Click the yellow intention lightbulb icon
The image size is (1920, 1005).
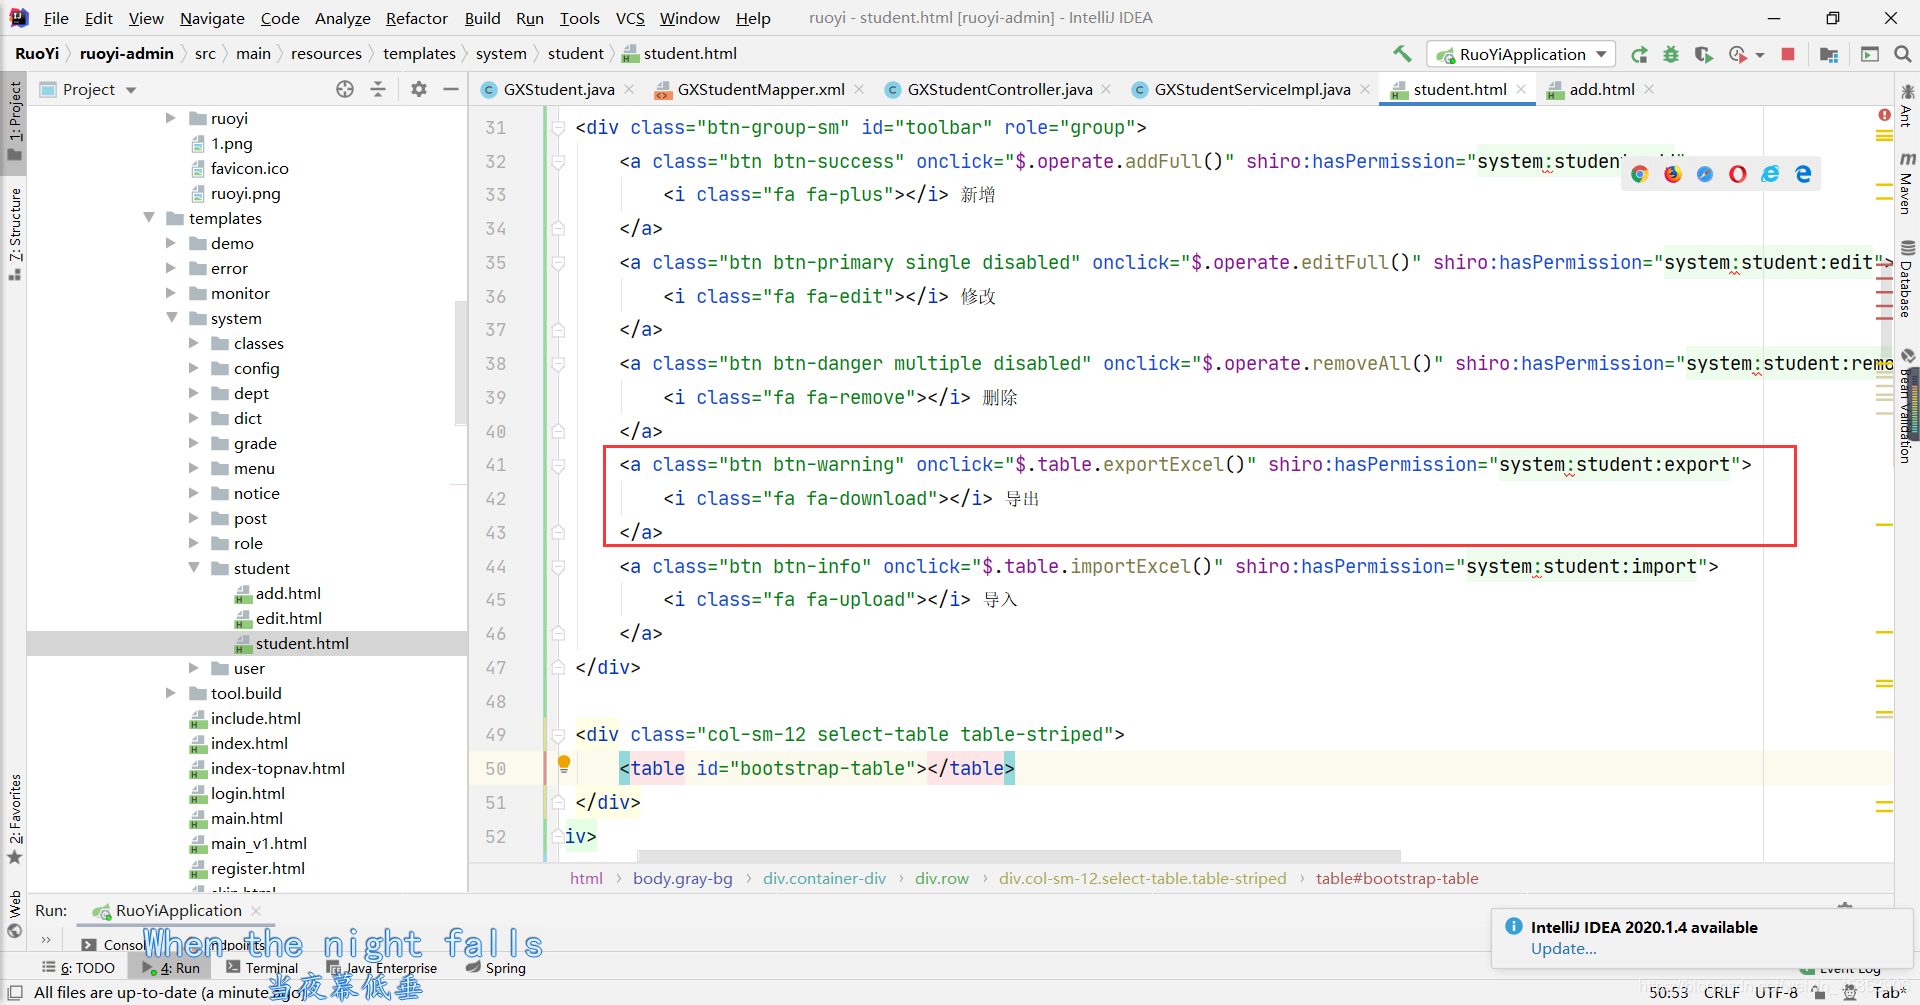point(564,765)
